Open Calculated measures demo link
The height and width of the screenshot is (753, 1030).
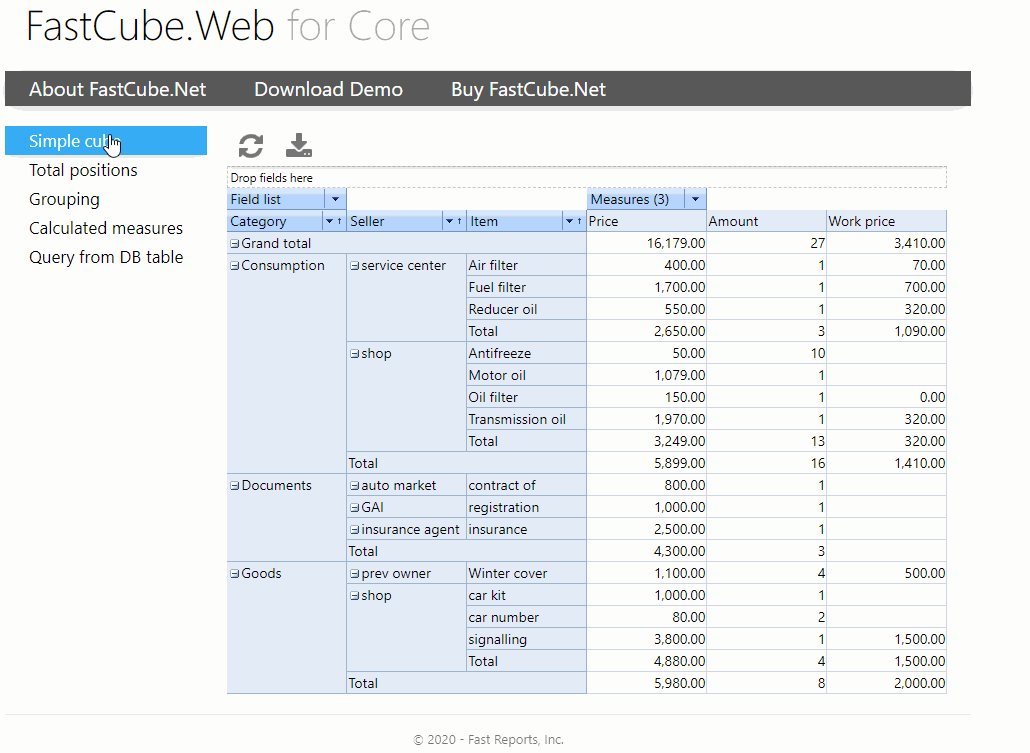pos(106,228)
